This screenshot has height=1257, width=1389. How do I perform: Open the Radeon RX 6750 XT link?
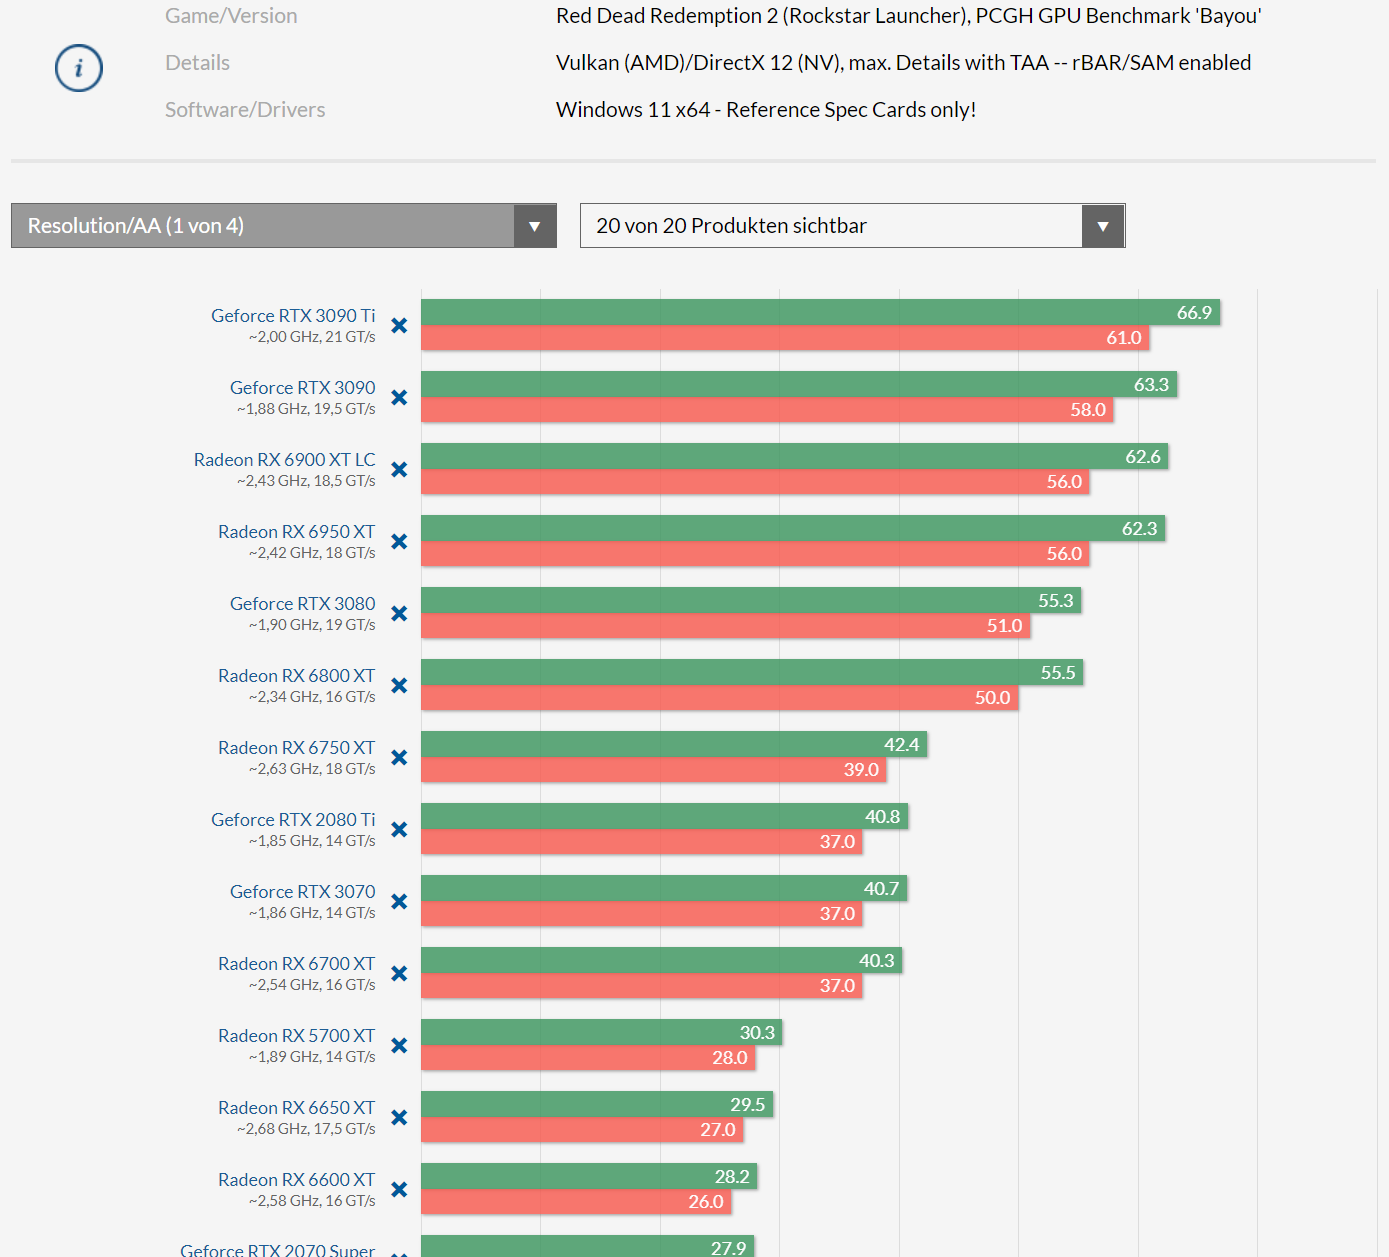(x=297, y=748)
